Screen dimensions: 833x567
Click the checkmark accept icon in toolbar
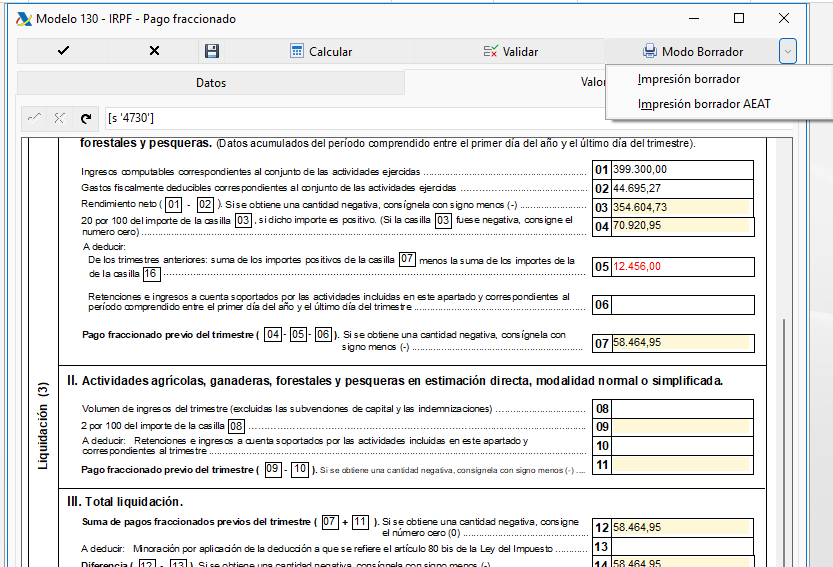tap(63, 51)
